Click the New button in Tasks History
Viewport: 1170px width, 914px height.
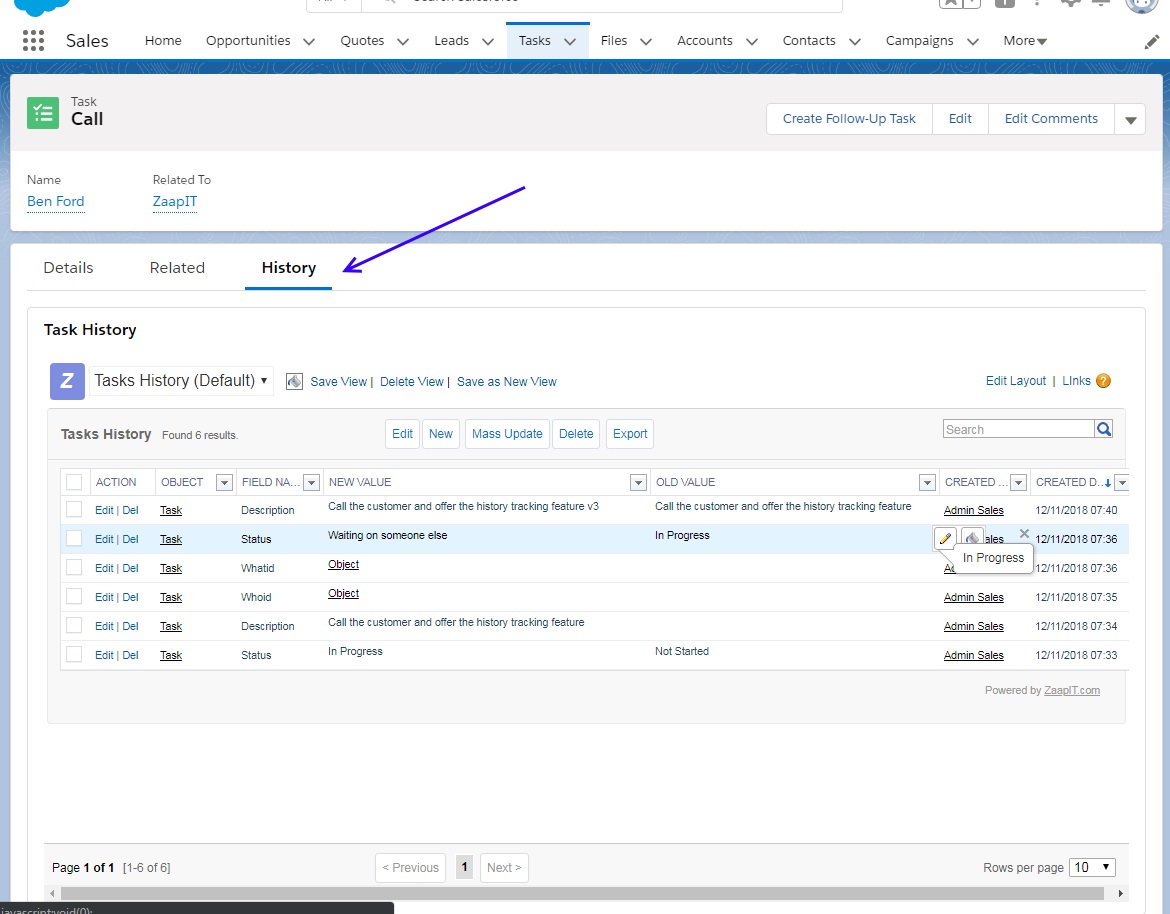[440, 433]
